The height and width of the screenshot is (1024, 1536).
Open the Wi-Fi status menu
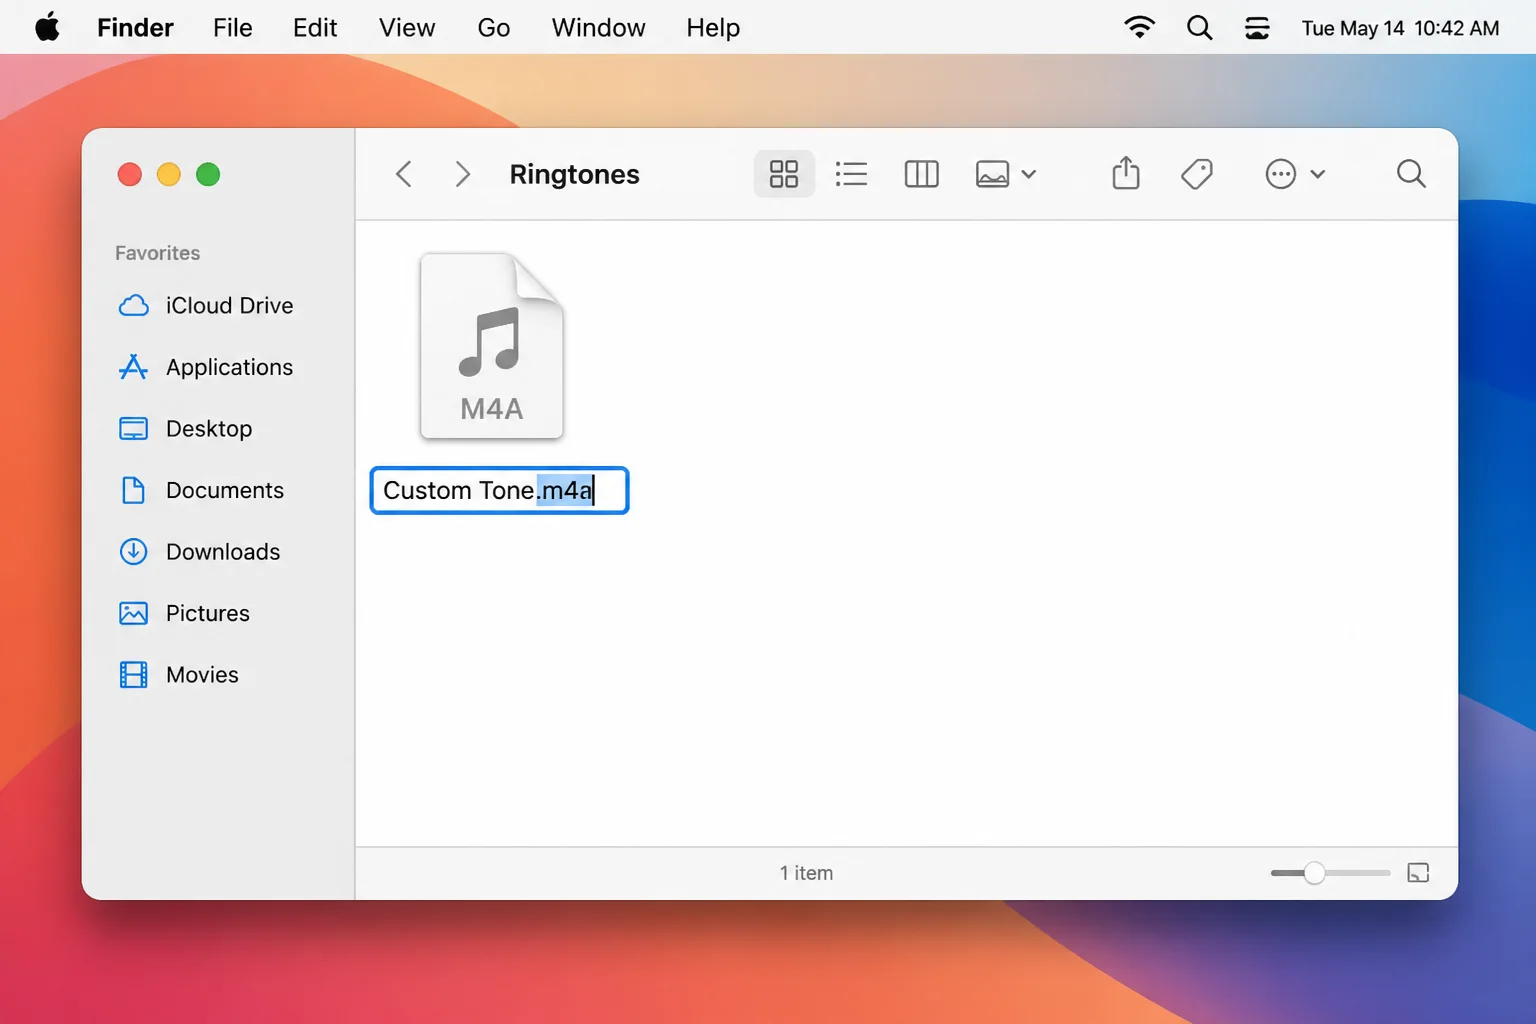point(1139,27)
